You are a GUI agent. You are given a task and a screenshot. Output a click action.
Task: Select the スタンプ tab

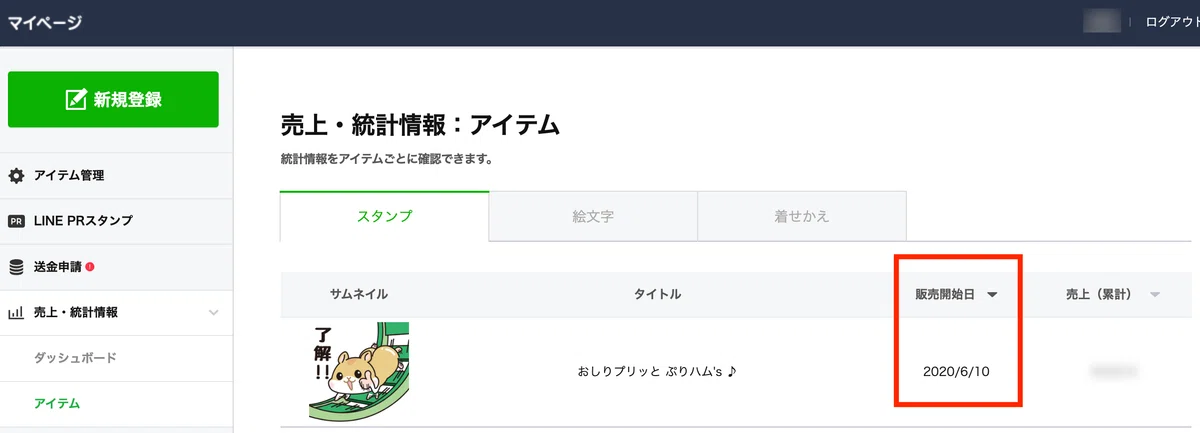click(385, 216)
